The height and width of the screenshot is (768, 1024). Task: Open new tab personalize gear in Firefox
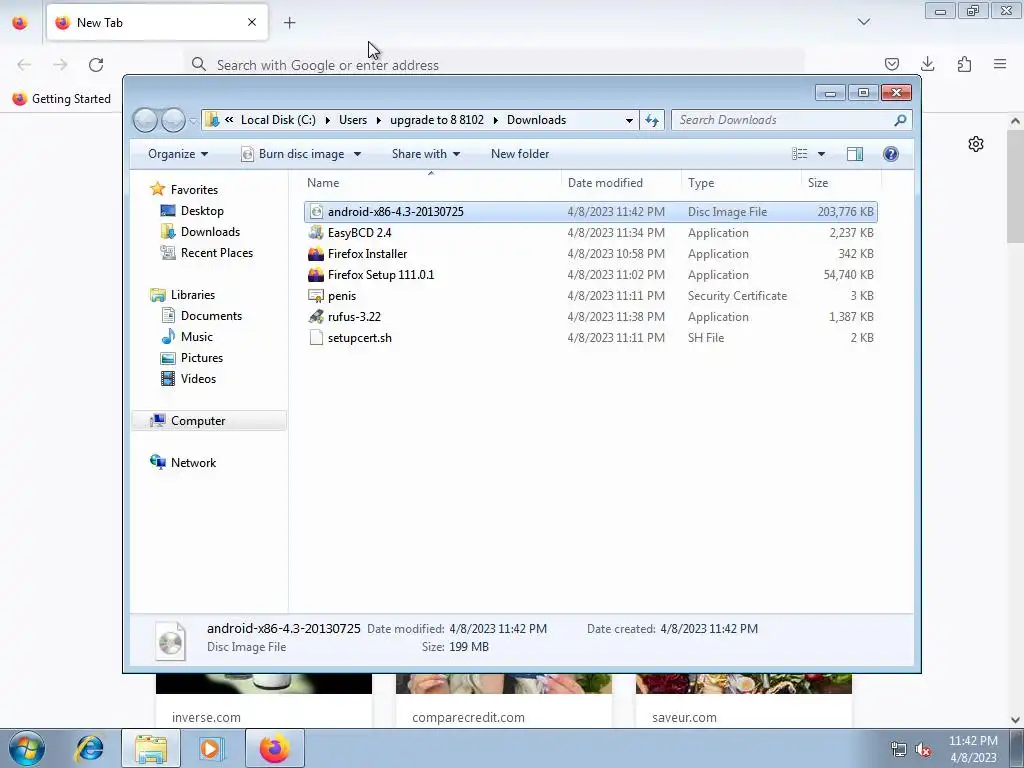[x=976, y=144]
